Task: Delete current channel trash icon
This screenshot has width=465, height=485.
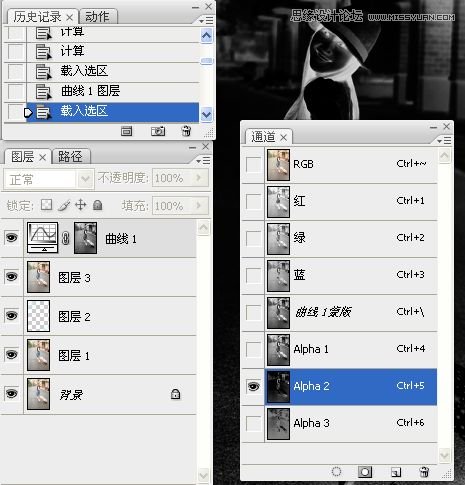Action: point(424,472)
